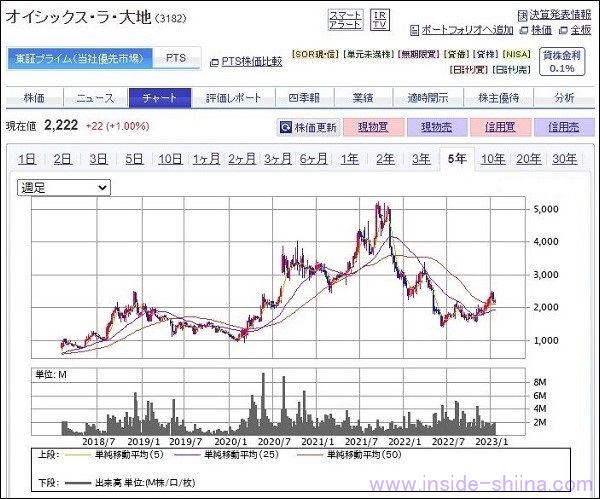Select the チャート tab
The width and height of the screenshot is (600, 499).
[x=160, y=98]
